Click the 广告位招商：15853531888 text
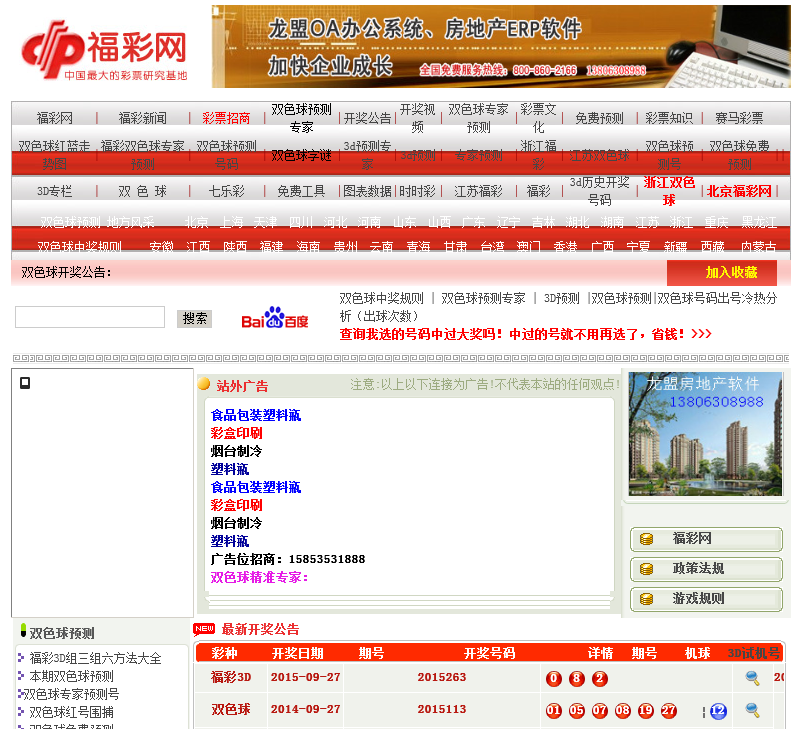This screenshot has height=729, width=802. pos(288,559)
